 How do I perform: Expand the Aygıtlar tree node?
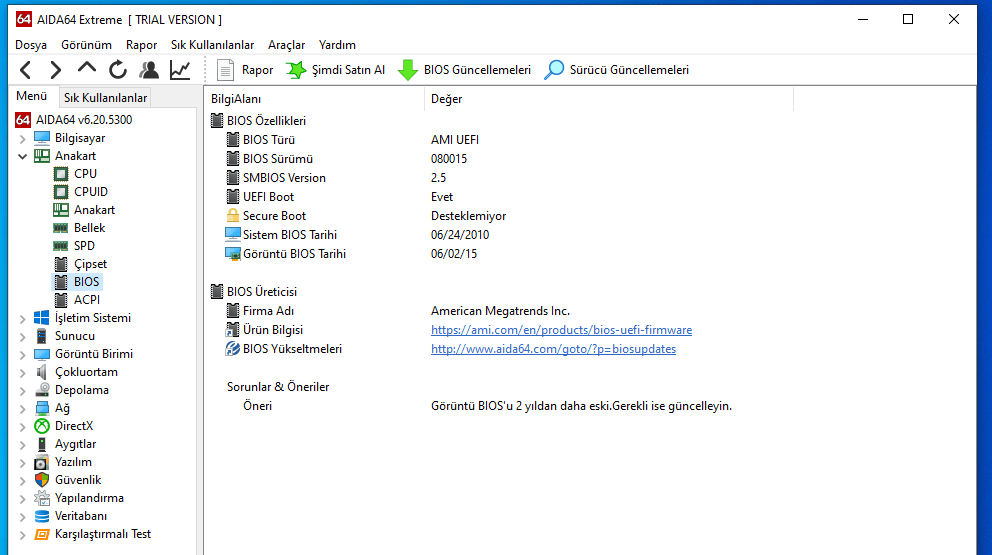[x=23, y=444]
